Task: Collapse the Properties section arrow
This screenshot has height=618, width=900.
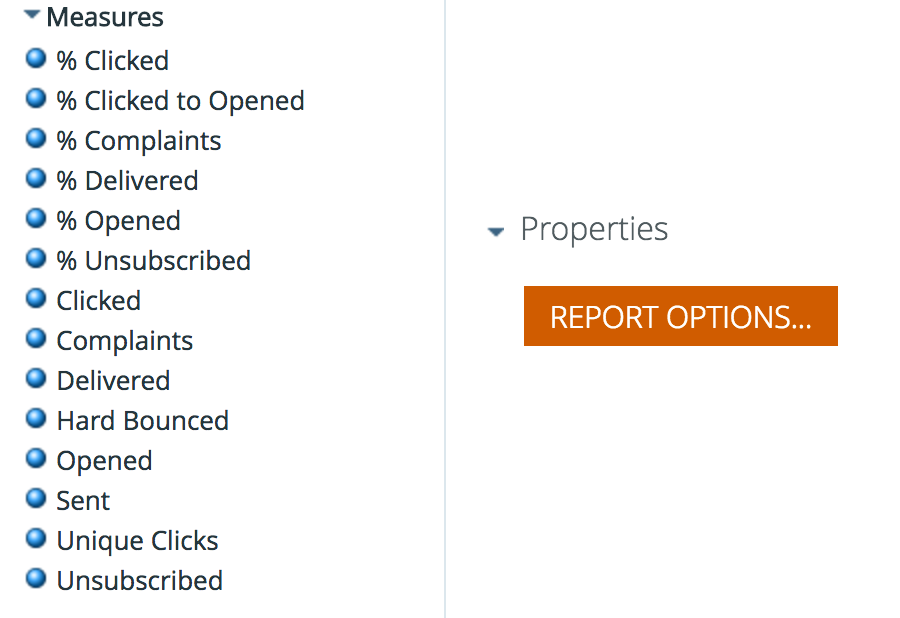Action: (496, 232)
